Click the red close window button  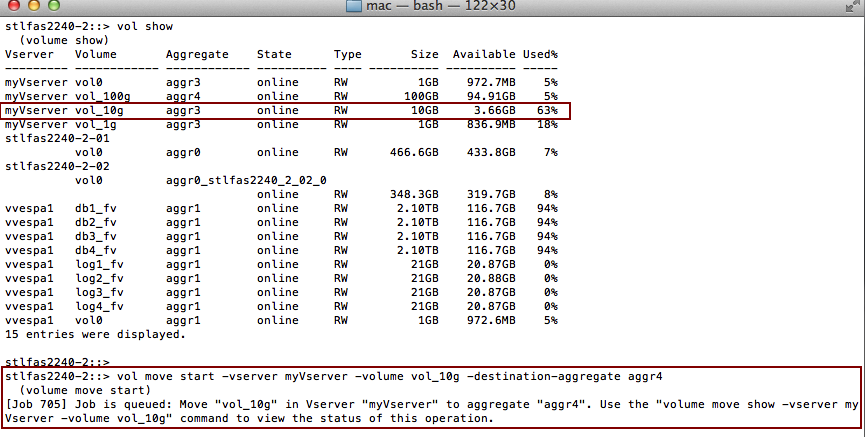13,5
